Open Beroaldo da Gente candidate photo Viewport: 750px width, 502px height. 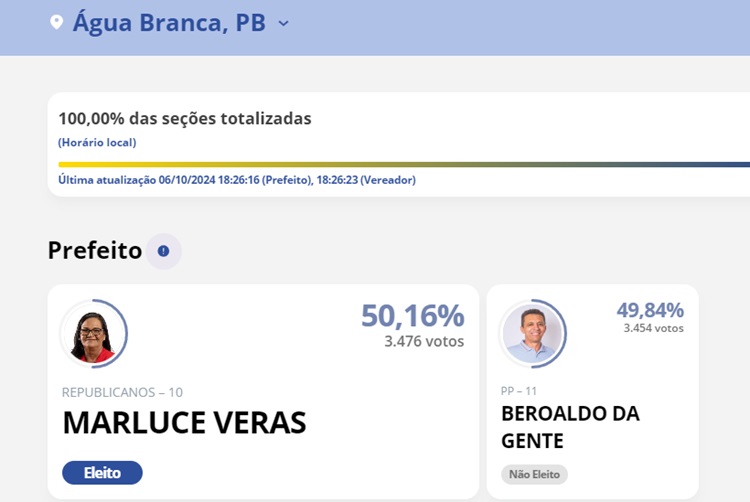[532, 334]
